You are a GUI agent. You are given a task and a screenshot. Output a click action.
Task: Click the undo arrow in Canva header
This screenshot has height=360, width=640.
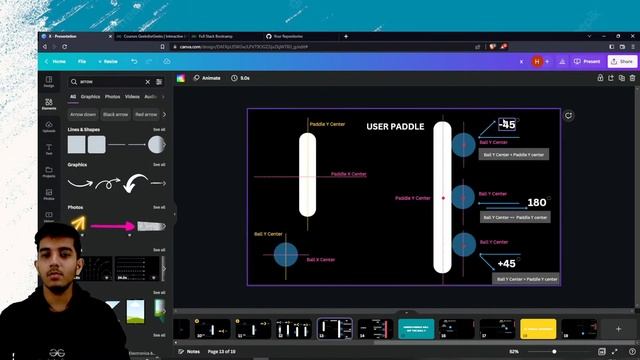pyautogui.click(x=134, y=61)
